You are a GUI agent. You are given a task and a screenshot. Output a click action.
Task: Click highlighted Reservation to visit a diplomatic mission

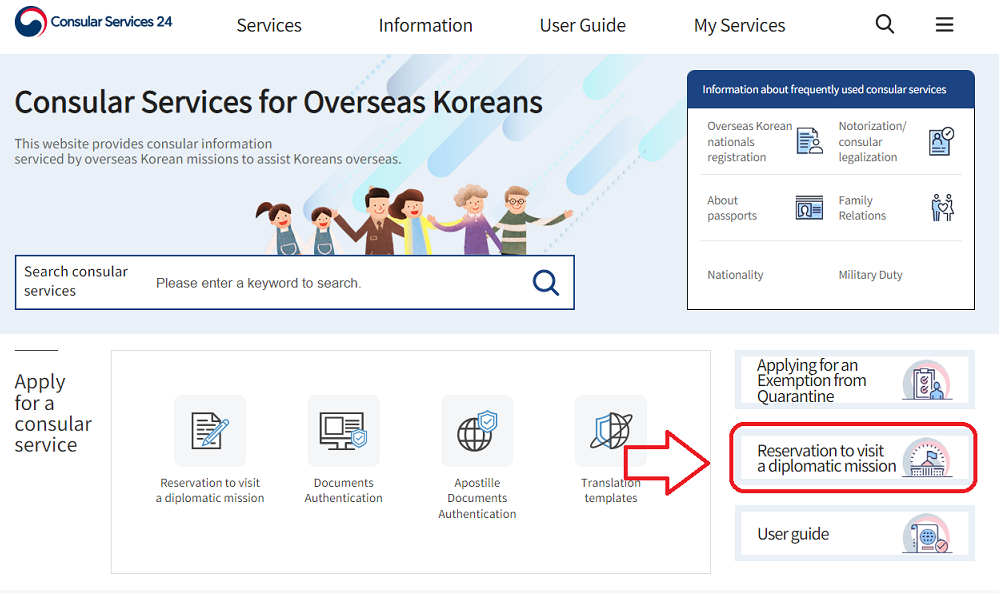coord(854,458)
